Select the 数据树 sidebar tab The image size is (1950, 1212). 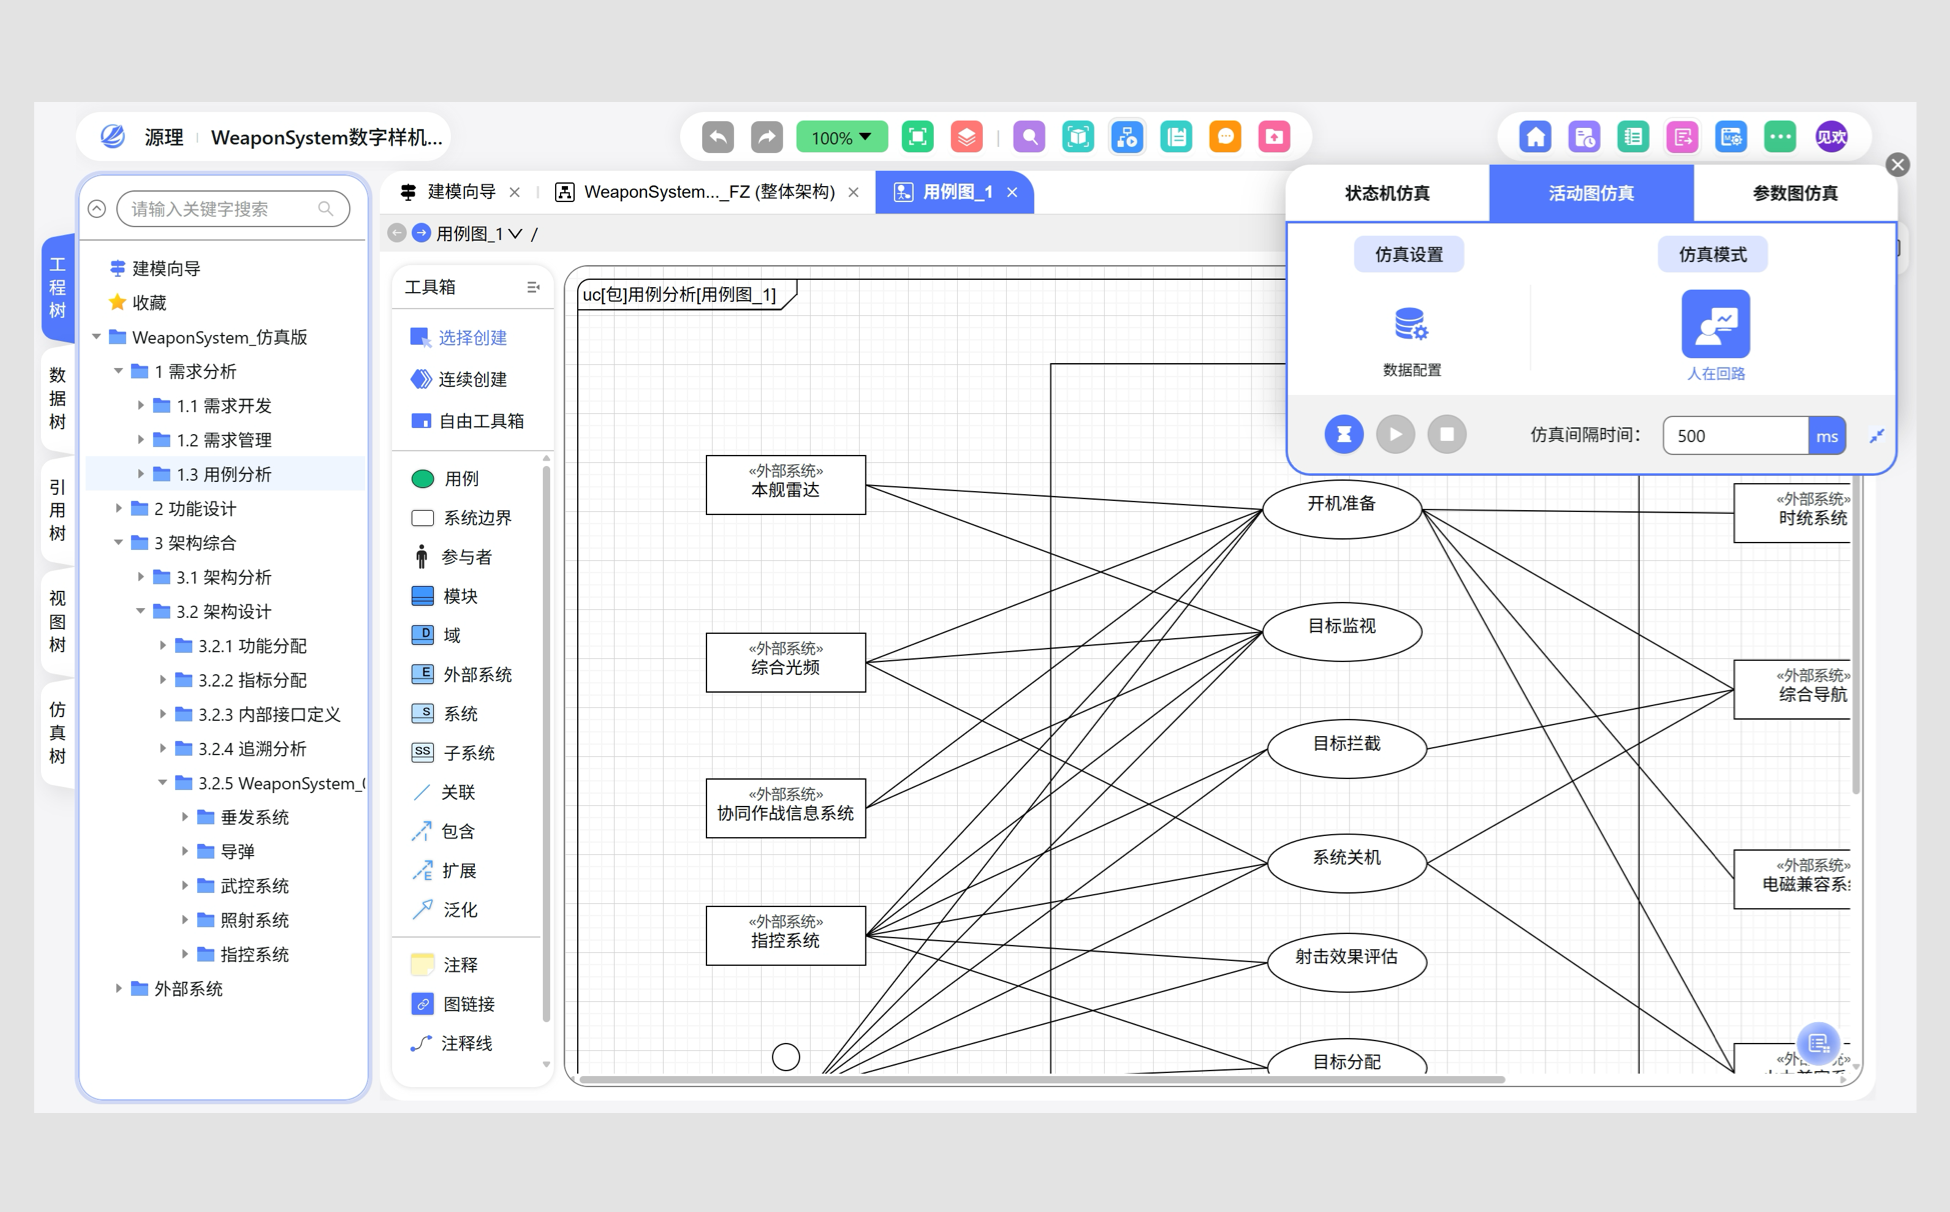coord(58,398)
